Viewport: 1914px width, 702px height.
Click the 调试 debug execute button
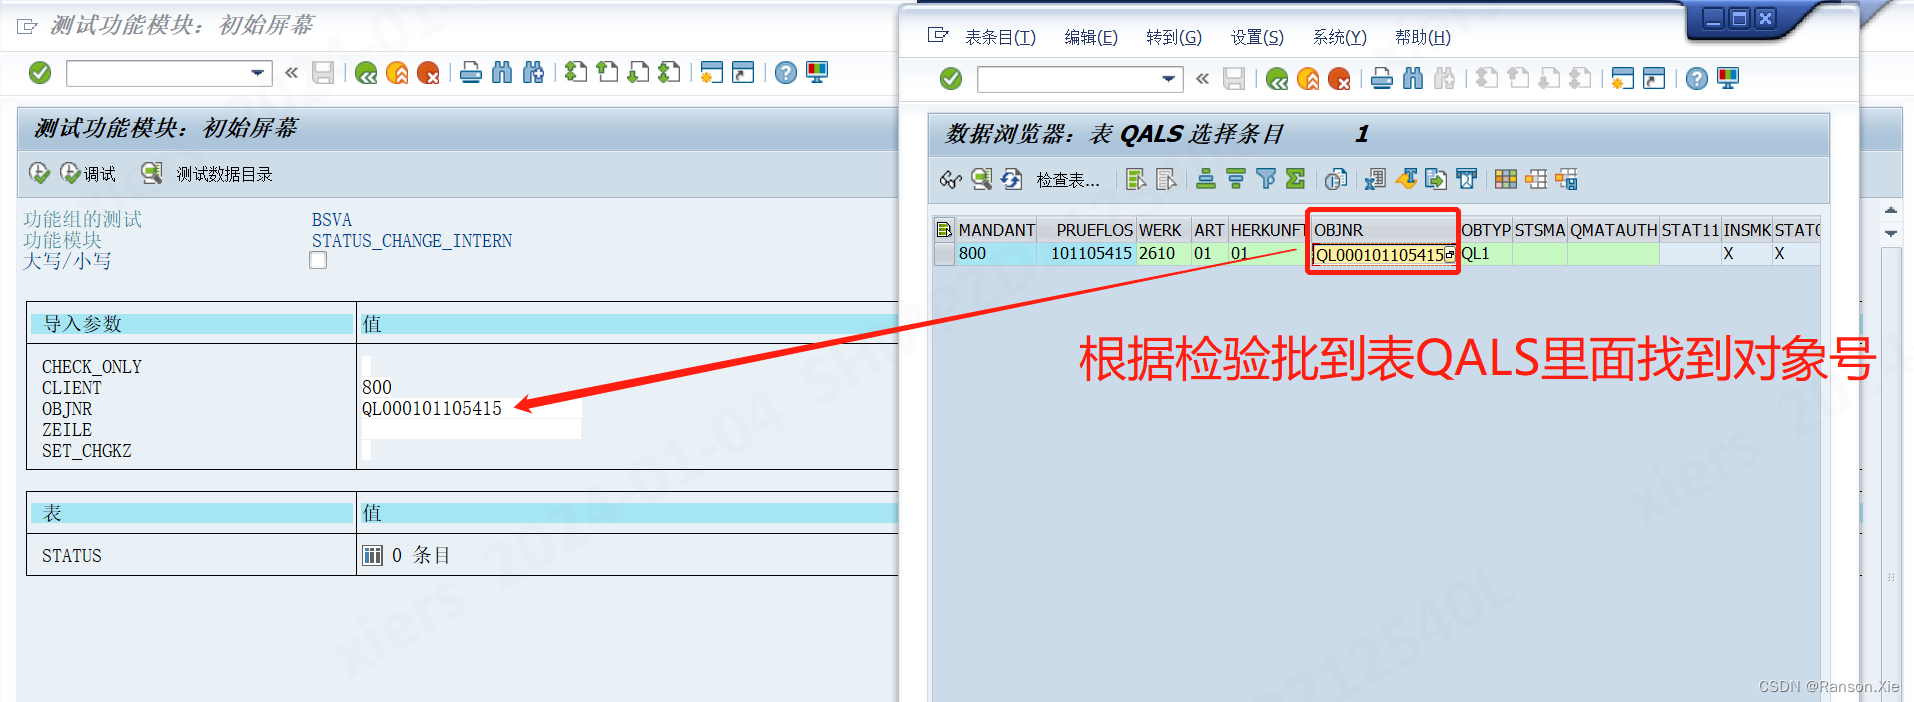click(x=88, y=174)
